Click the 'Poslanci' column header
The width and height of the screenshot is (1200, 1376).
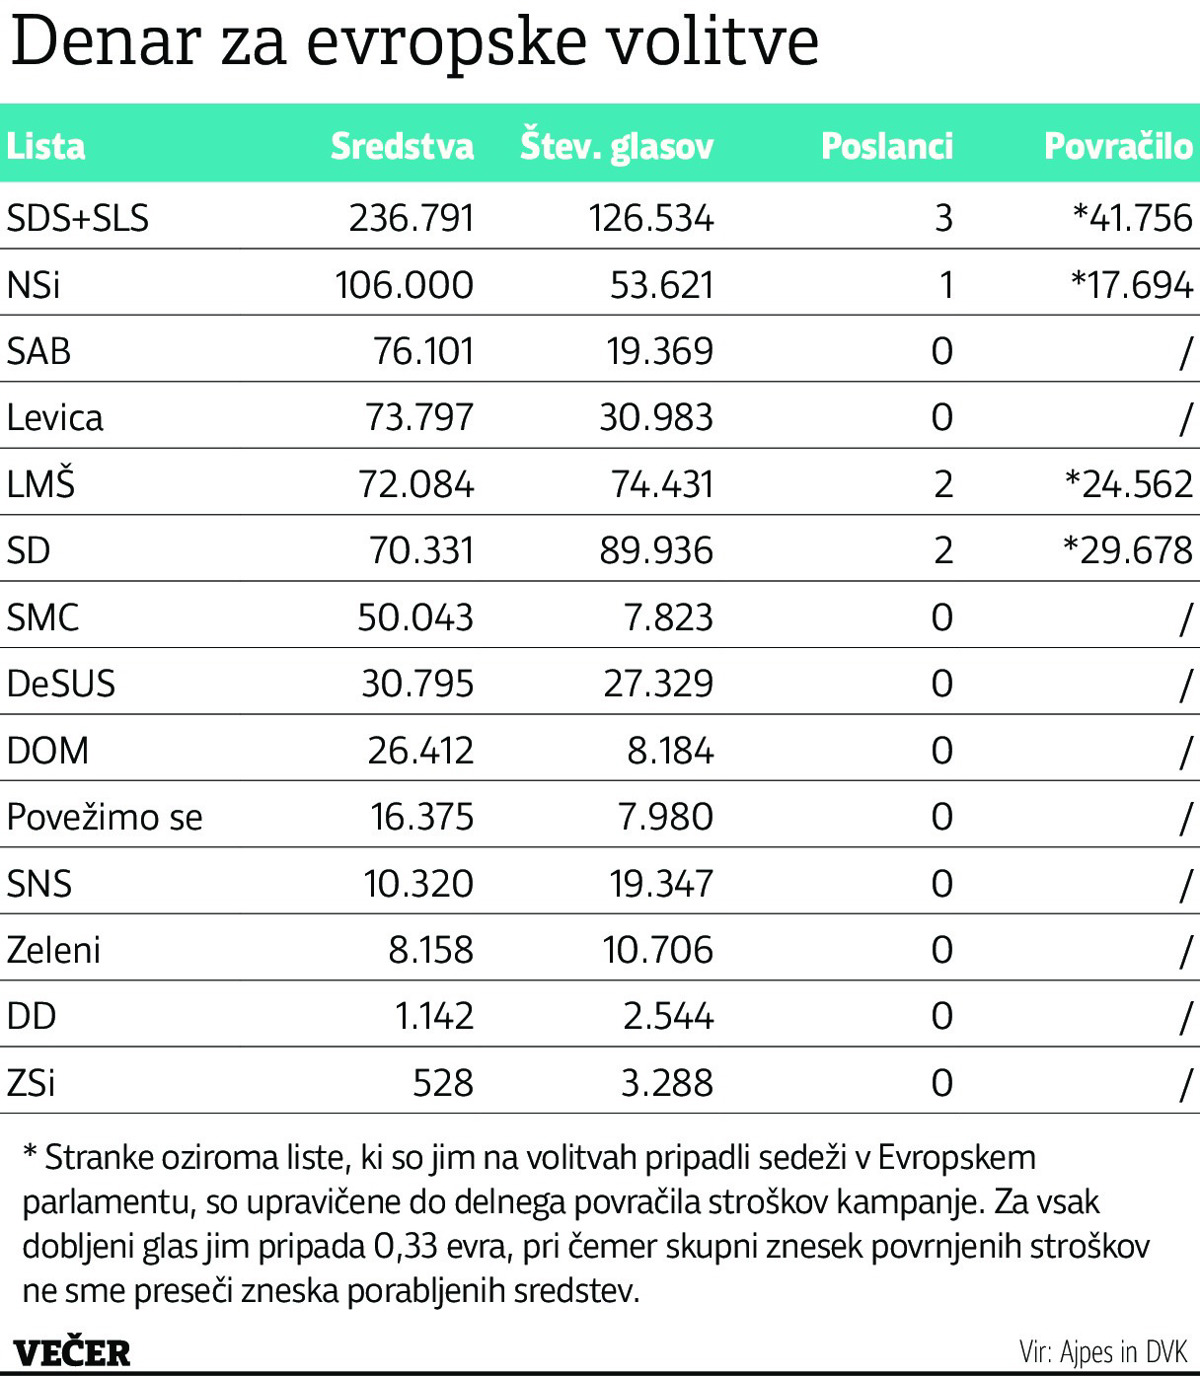tap(887, 147)
